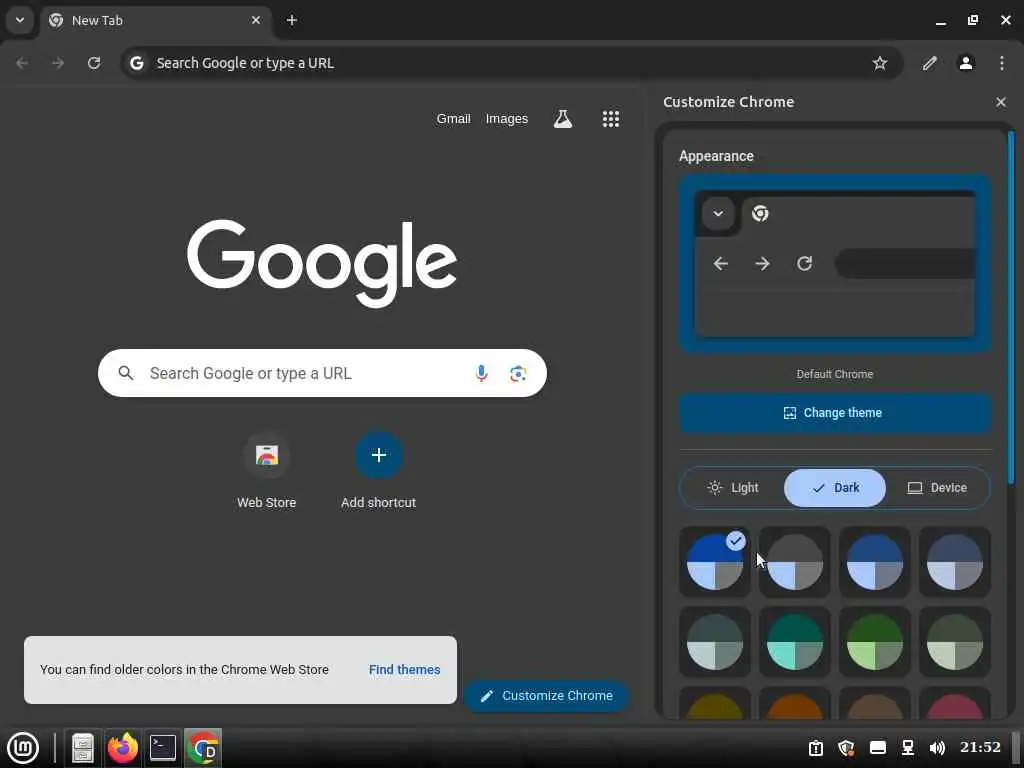Click the clipboard tray icon
Image resolution: width=1024 pixels, height=768 pixels.
(816, 748)
